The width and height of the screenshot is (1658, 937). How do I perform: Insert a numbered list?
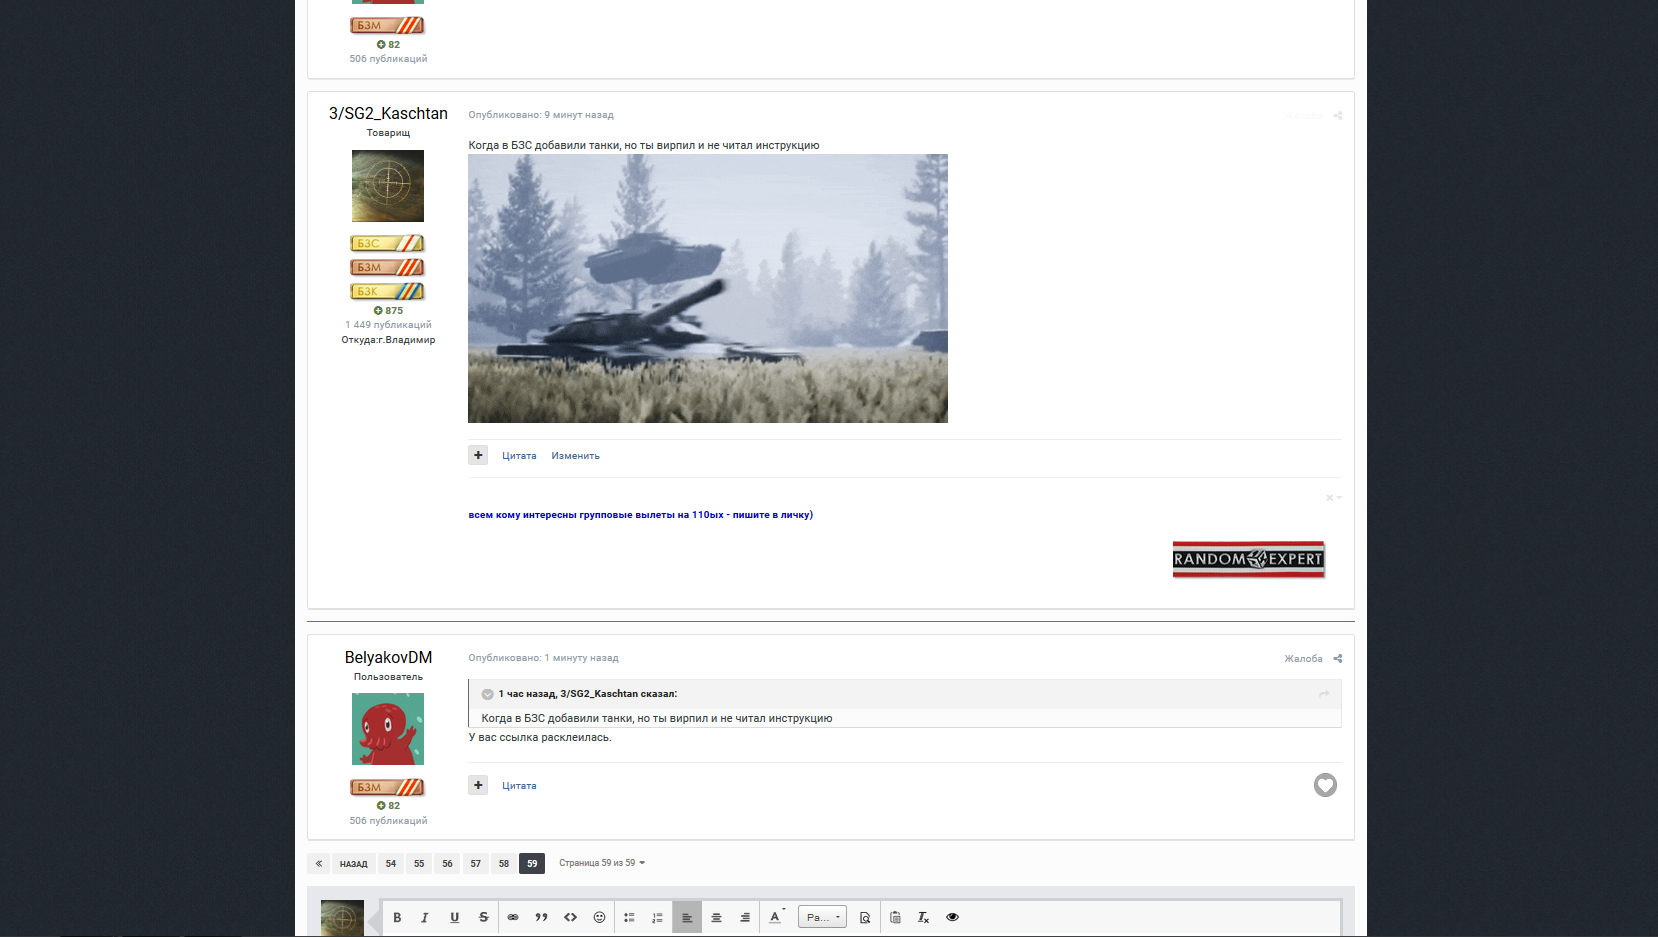(657, 917)
